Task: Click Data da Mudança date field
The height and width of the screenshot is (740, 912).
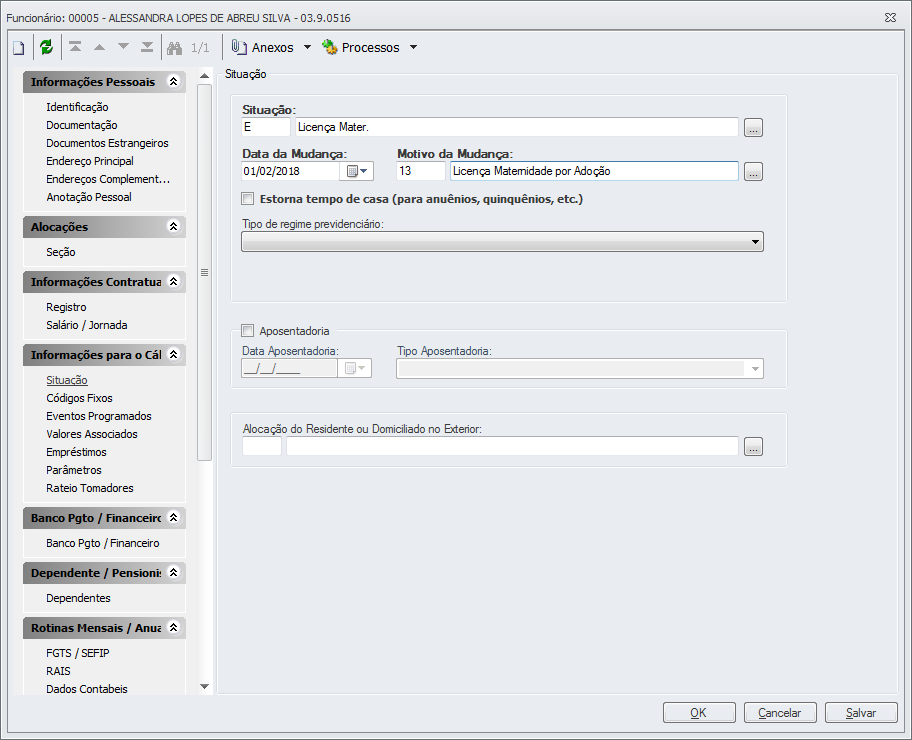Action: click(290, 171)
